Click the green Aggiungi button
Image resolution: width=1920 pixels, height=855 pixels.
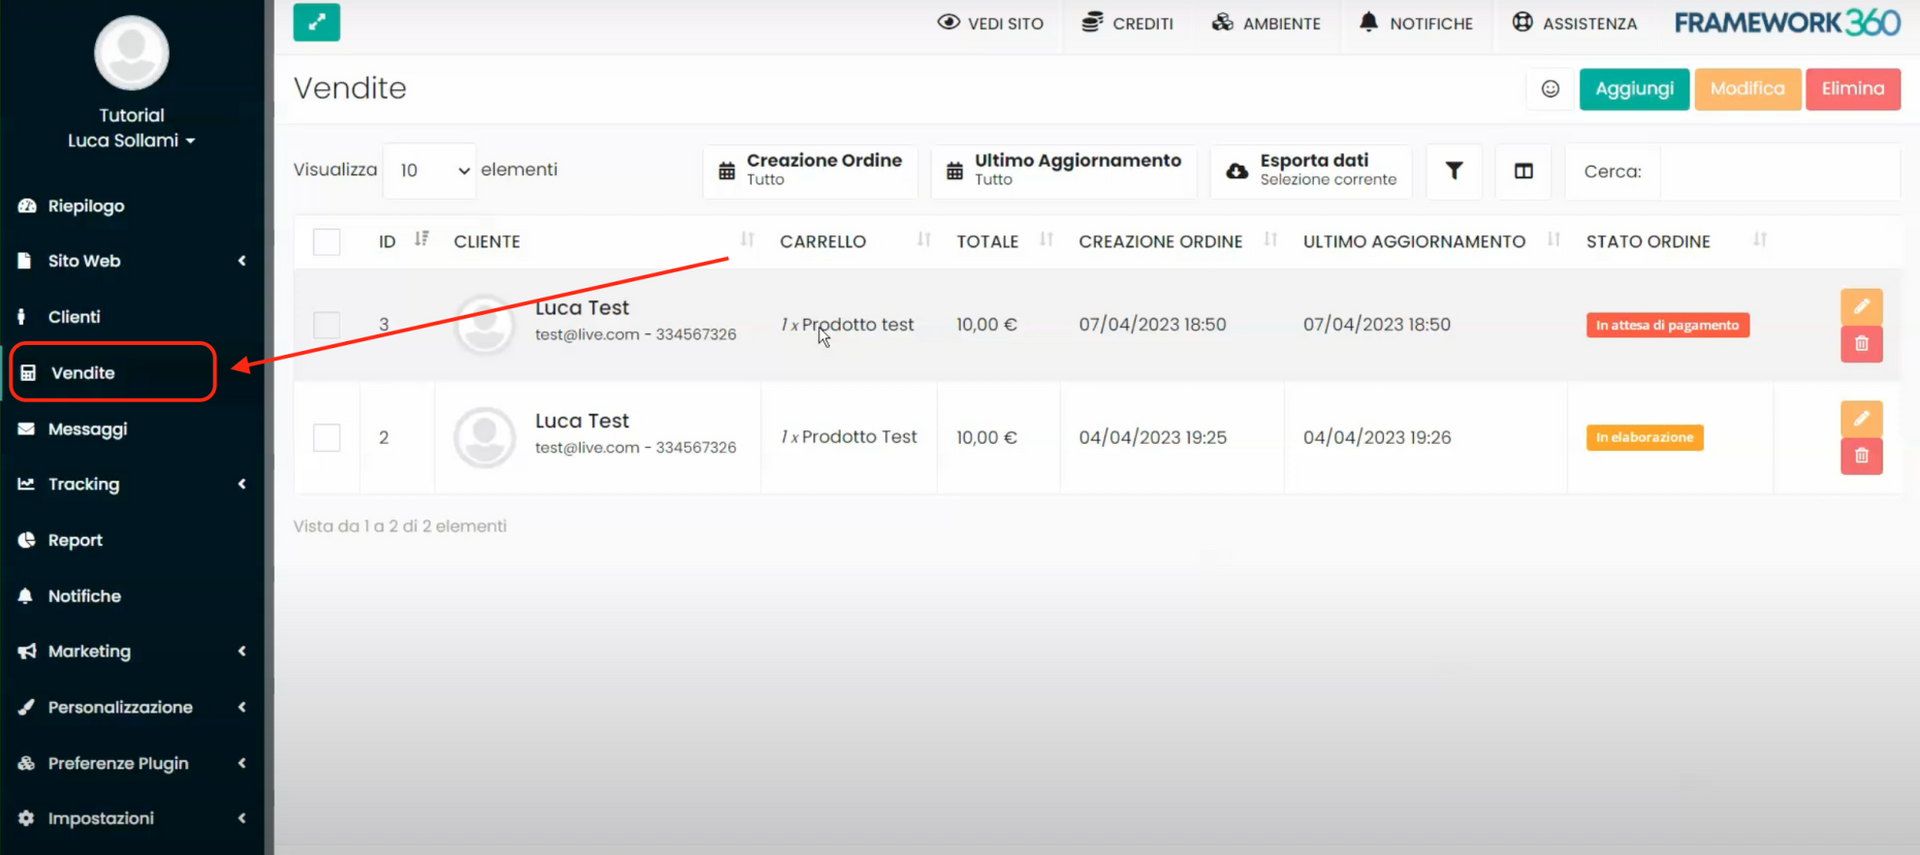point(1634,89)
